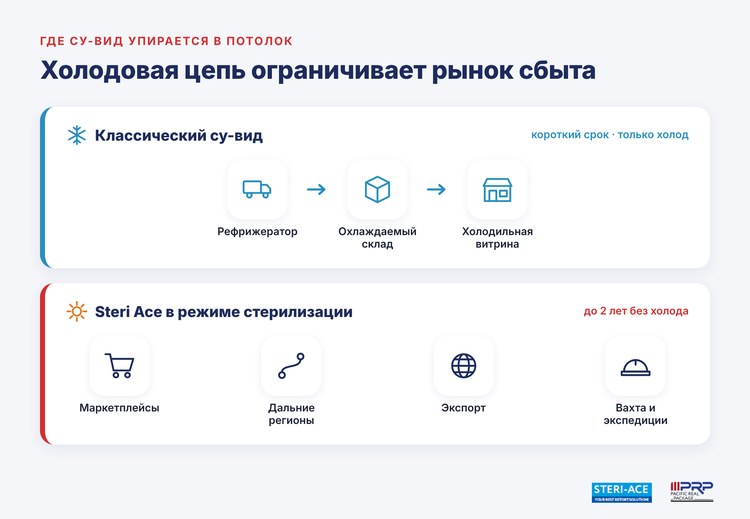The width and height of the screenshot is (750, 519).
Task: Select the route icon for Дальние регионы
Action: pyautogui.click(x=291, y=366)
